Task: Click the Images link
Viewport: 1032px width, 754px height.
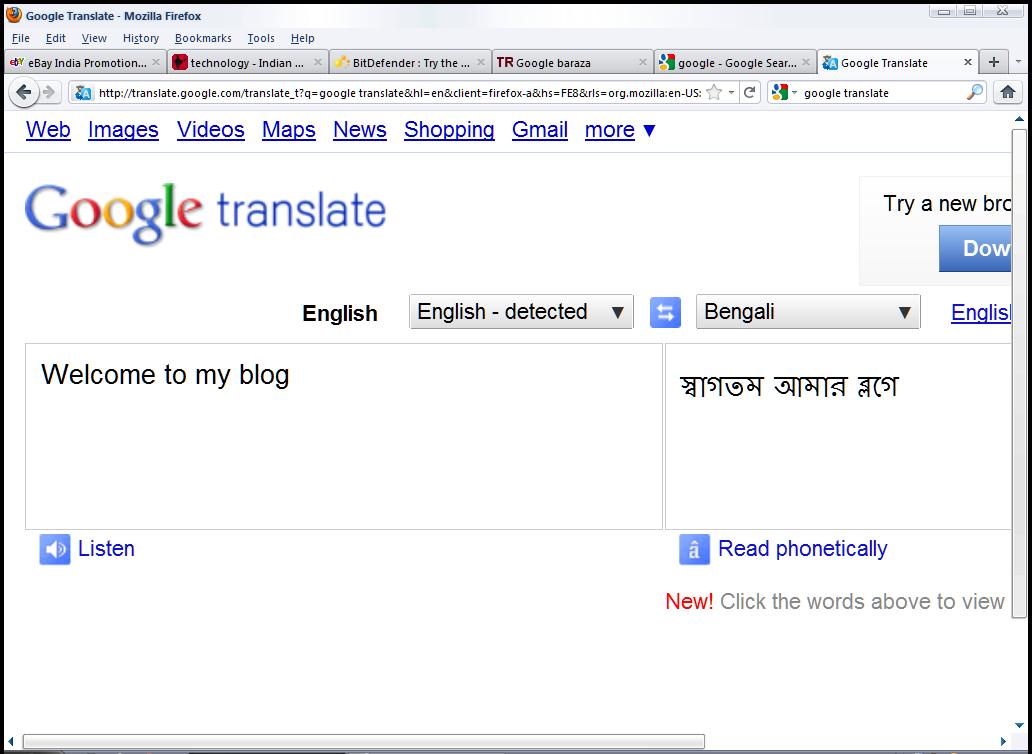Action: [x=123, y=130]
